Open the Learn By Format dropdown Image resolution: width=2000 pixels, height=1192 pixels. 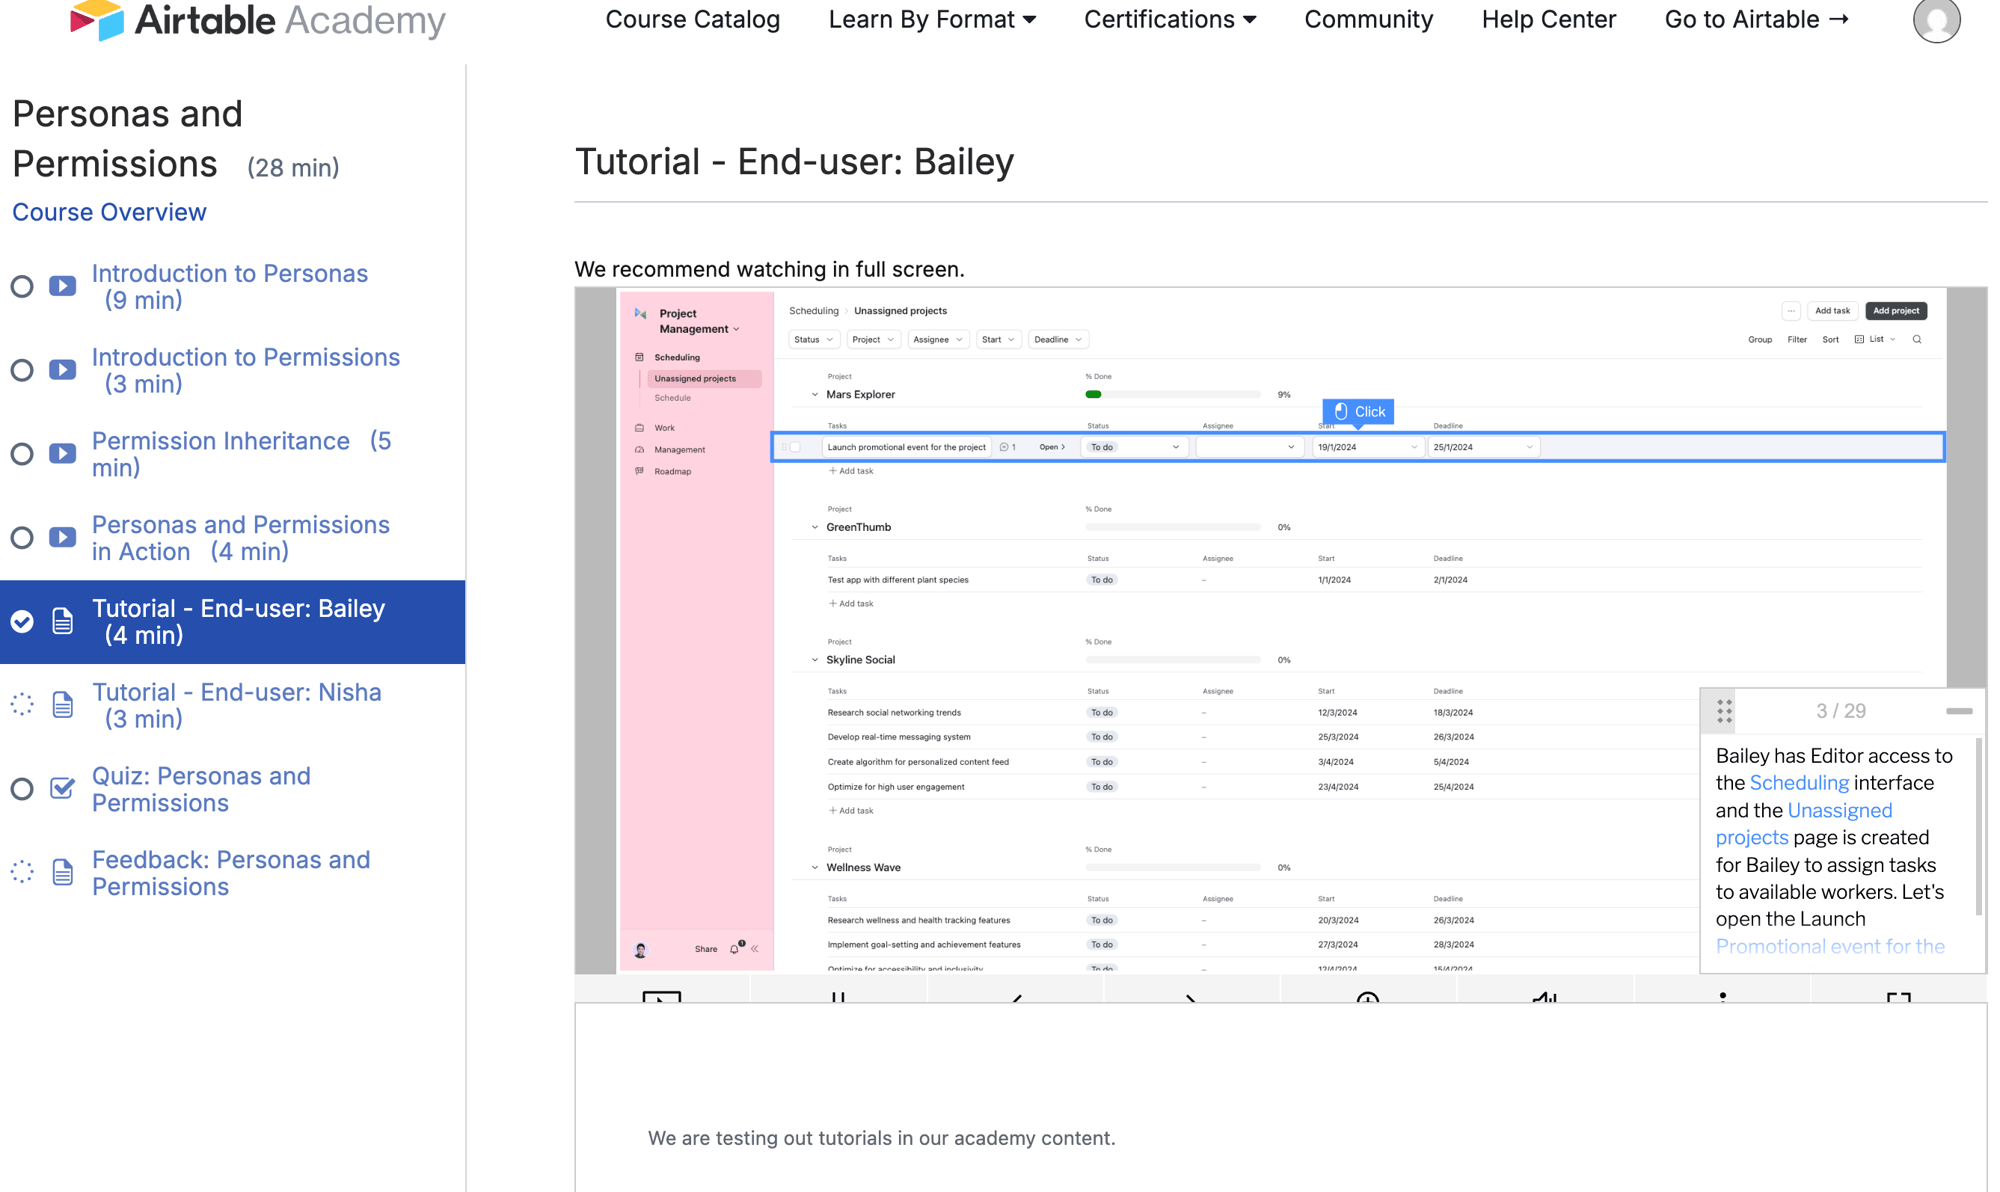pos(931,20)
